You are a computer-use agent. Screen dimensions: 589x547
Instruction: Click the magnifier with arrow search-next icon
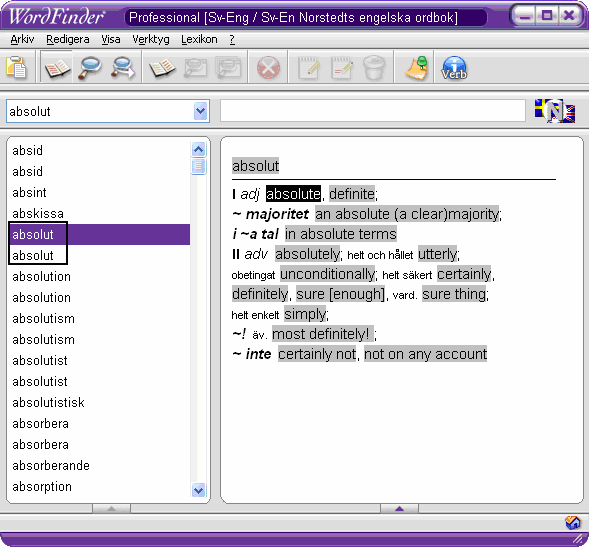pos(123,68)
